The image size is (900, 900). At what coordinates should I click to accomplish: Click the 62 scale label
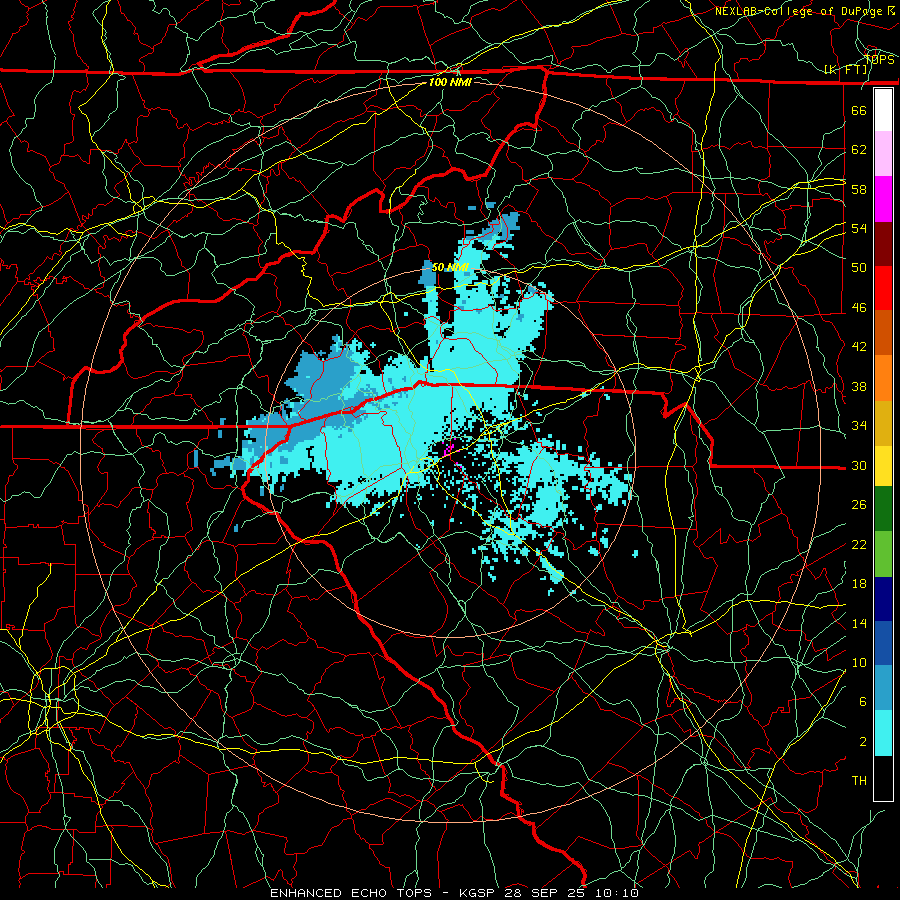pyautogui.click(x=859, y=150)
